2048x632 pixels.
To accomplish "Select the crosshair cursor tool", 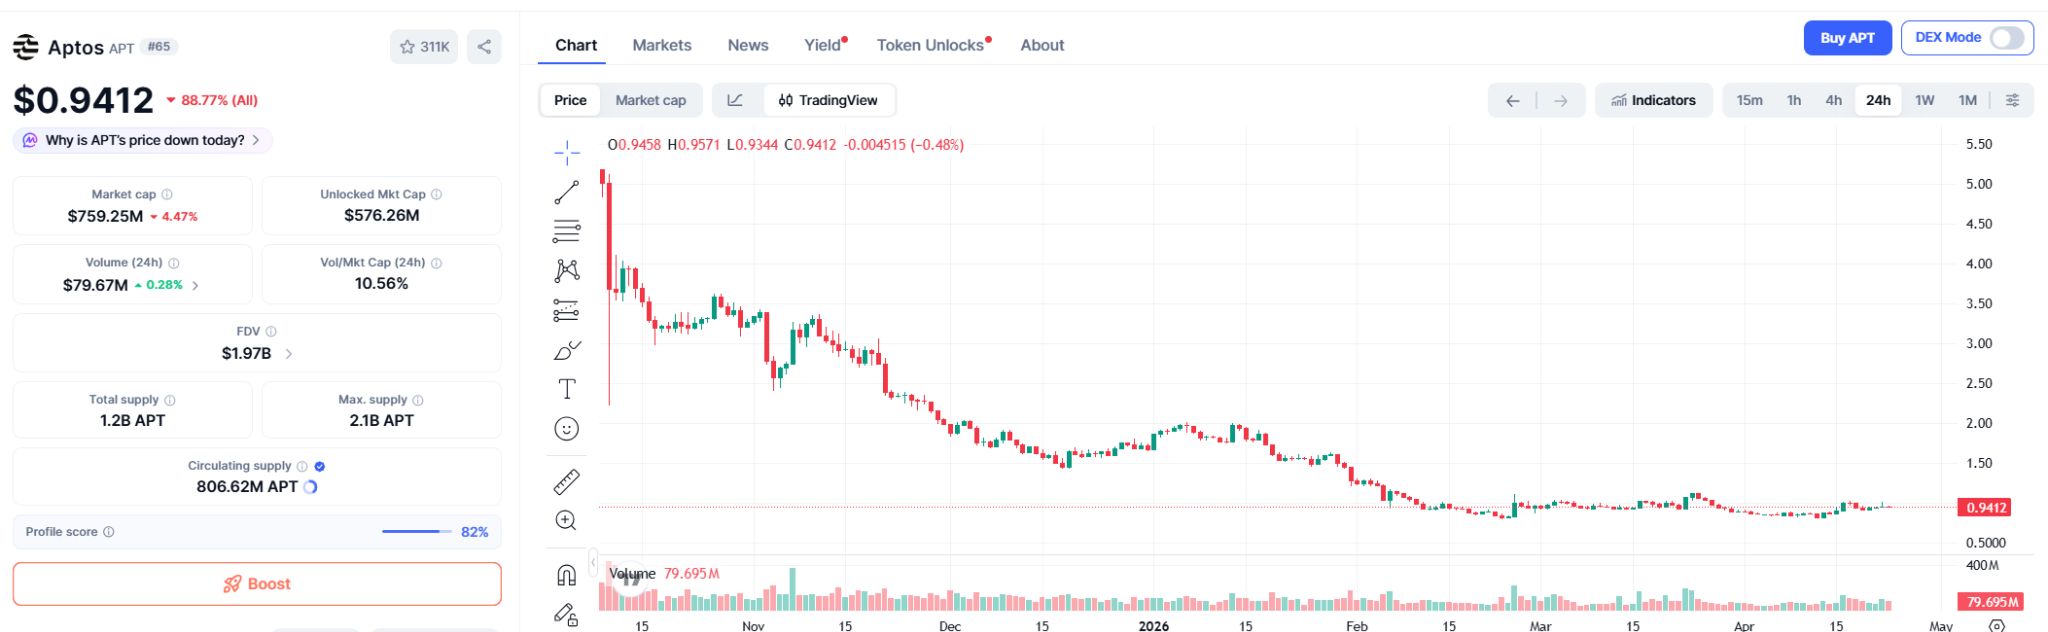I will point(568,150).
